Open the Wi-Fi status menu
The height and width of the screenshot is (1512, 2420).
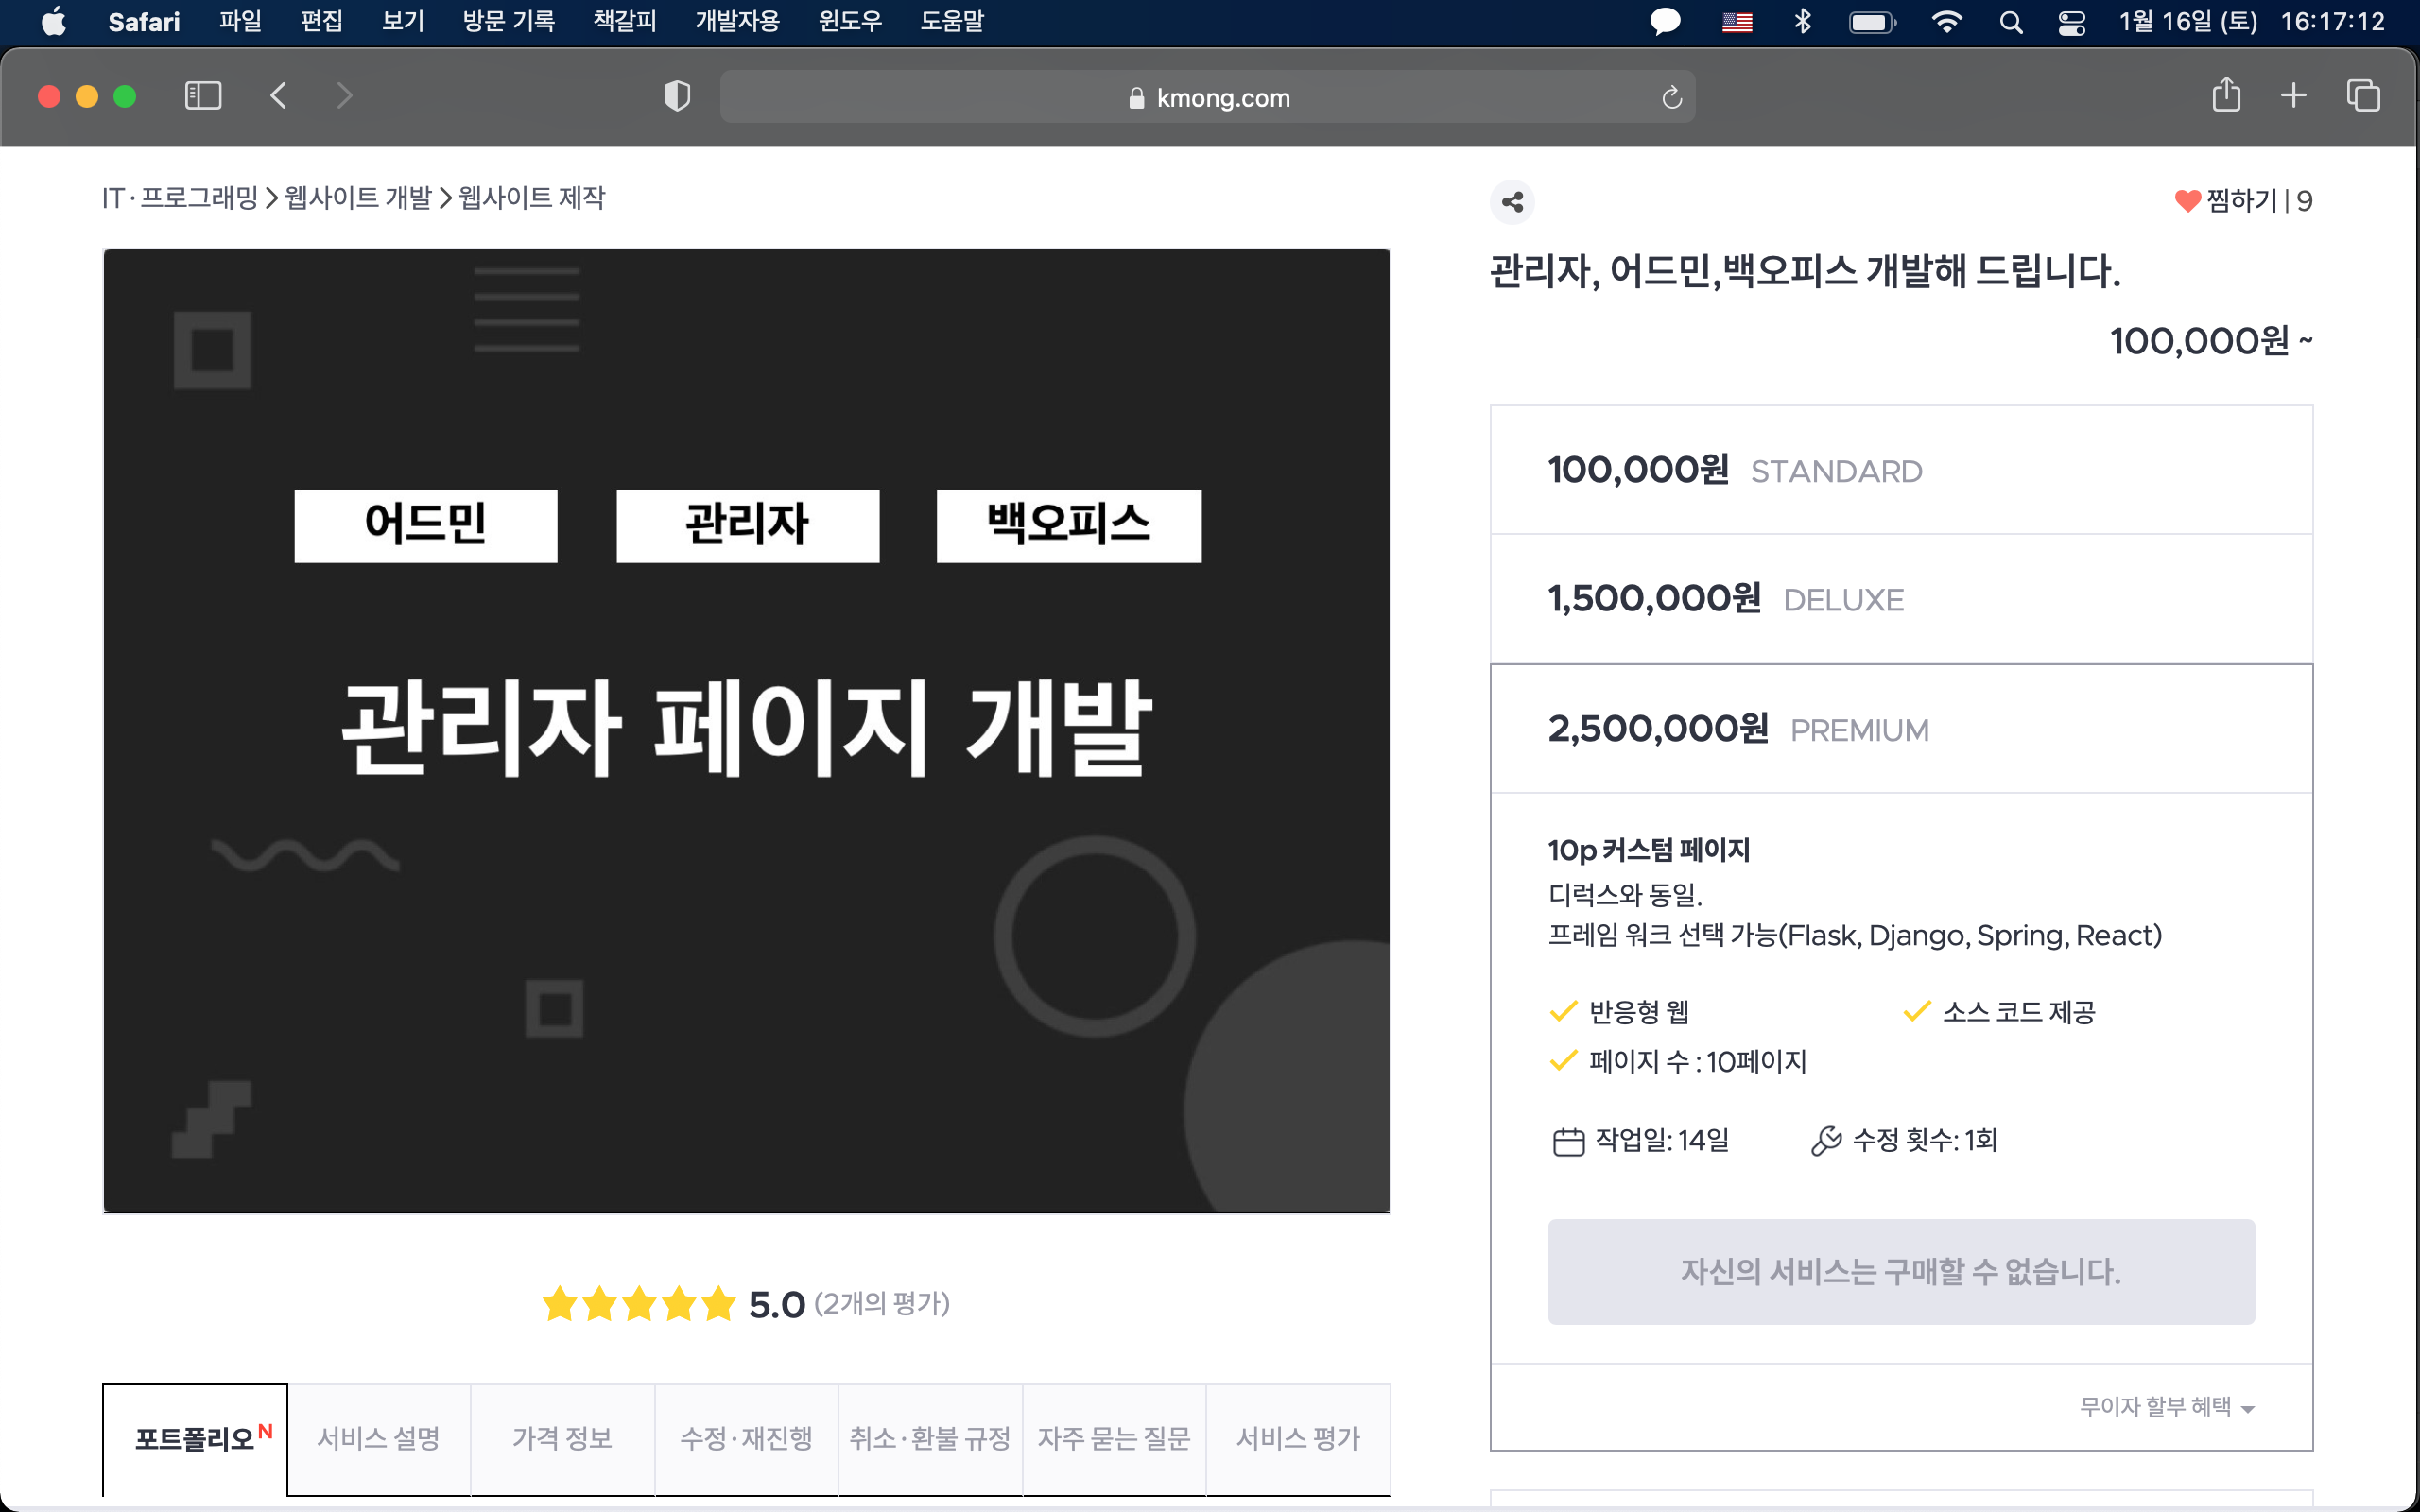pyautogui.click(x=1946, y=22)
